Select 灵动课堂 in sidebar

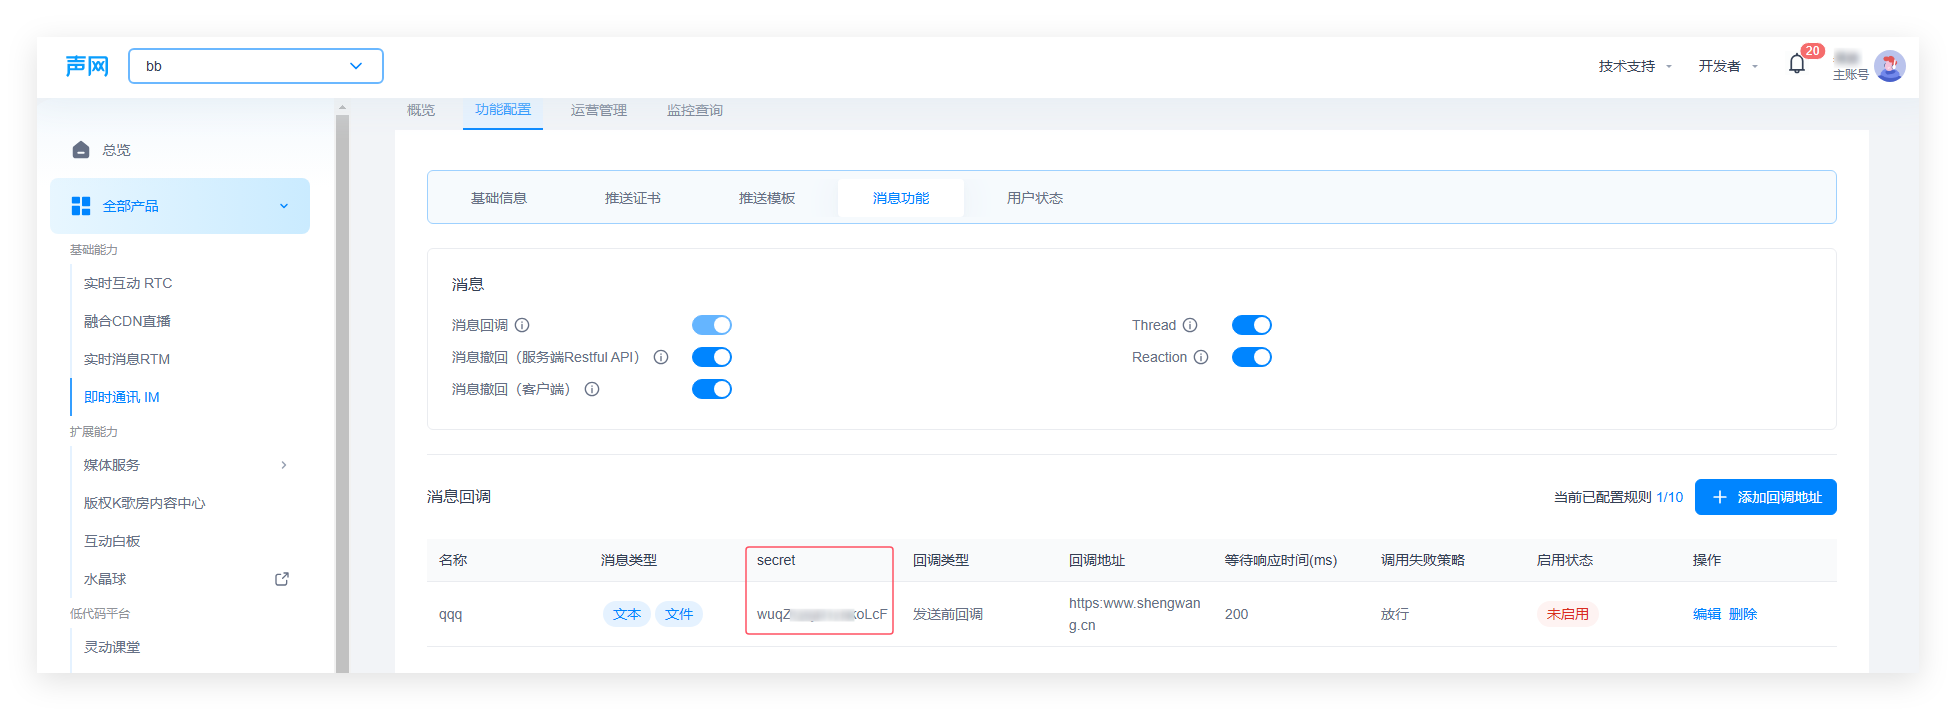point(112,647)
